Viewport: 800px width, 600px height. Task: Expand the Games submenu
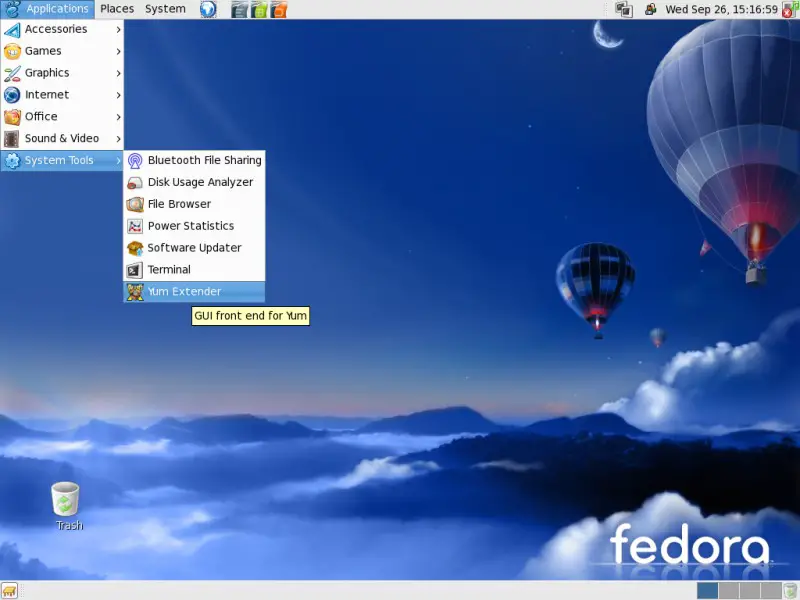coord(62,52)
